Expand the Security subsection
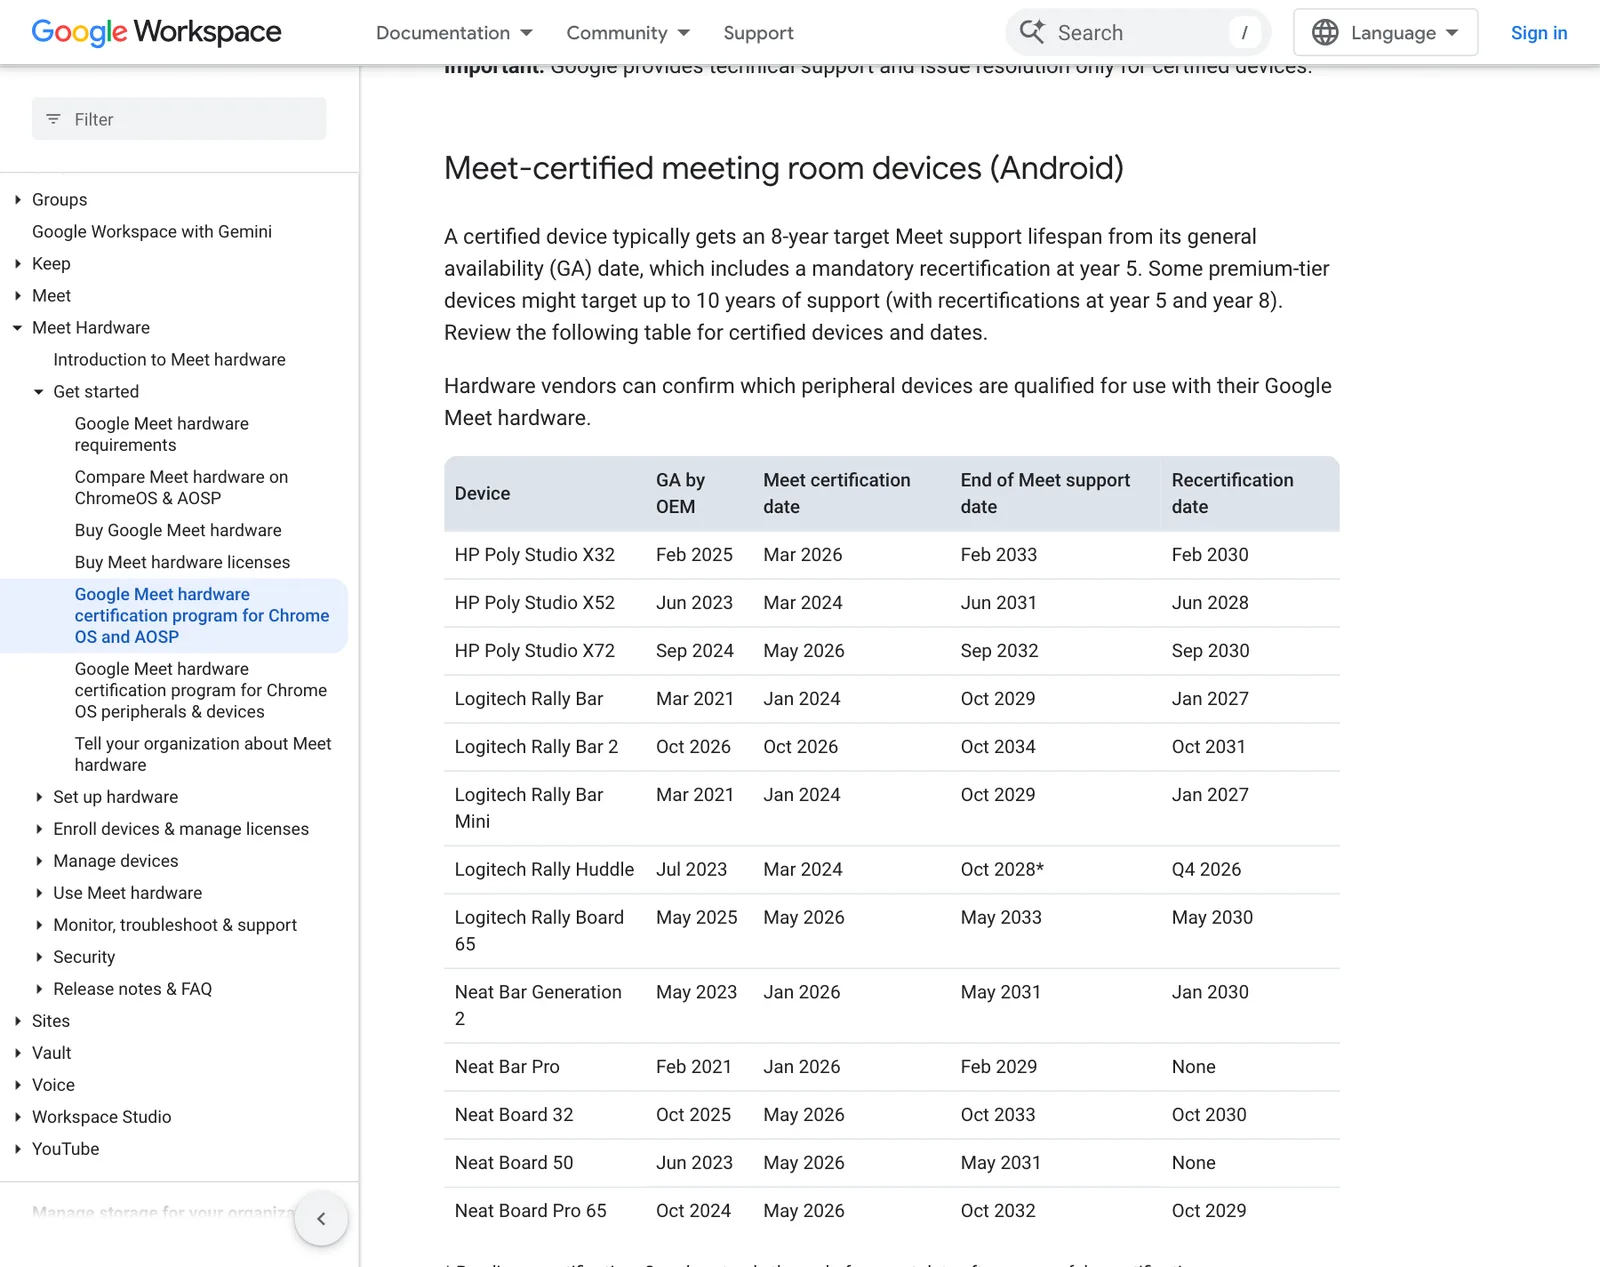Viewport: 1600px width, 1267px height. coord(39,957)
